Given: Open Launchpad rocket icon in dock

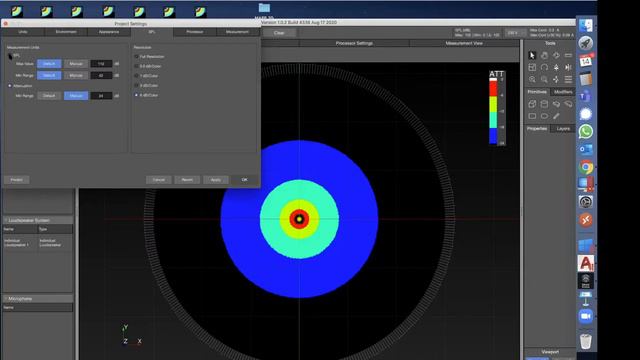Looking at the screenshot, I should tap(586, 43).
